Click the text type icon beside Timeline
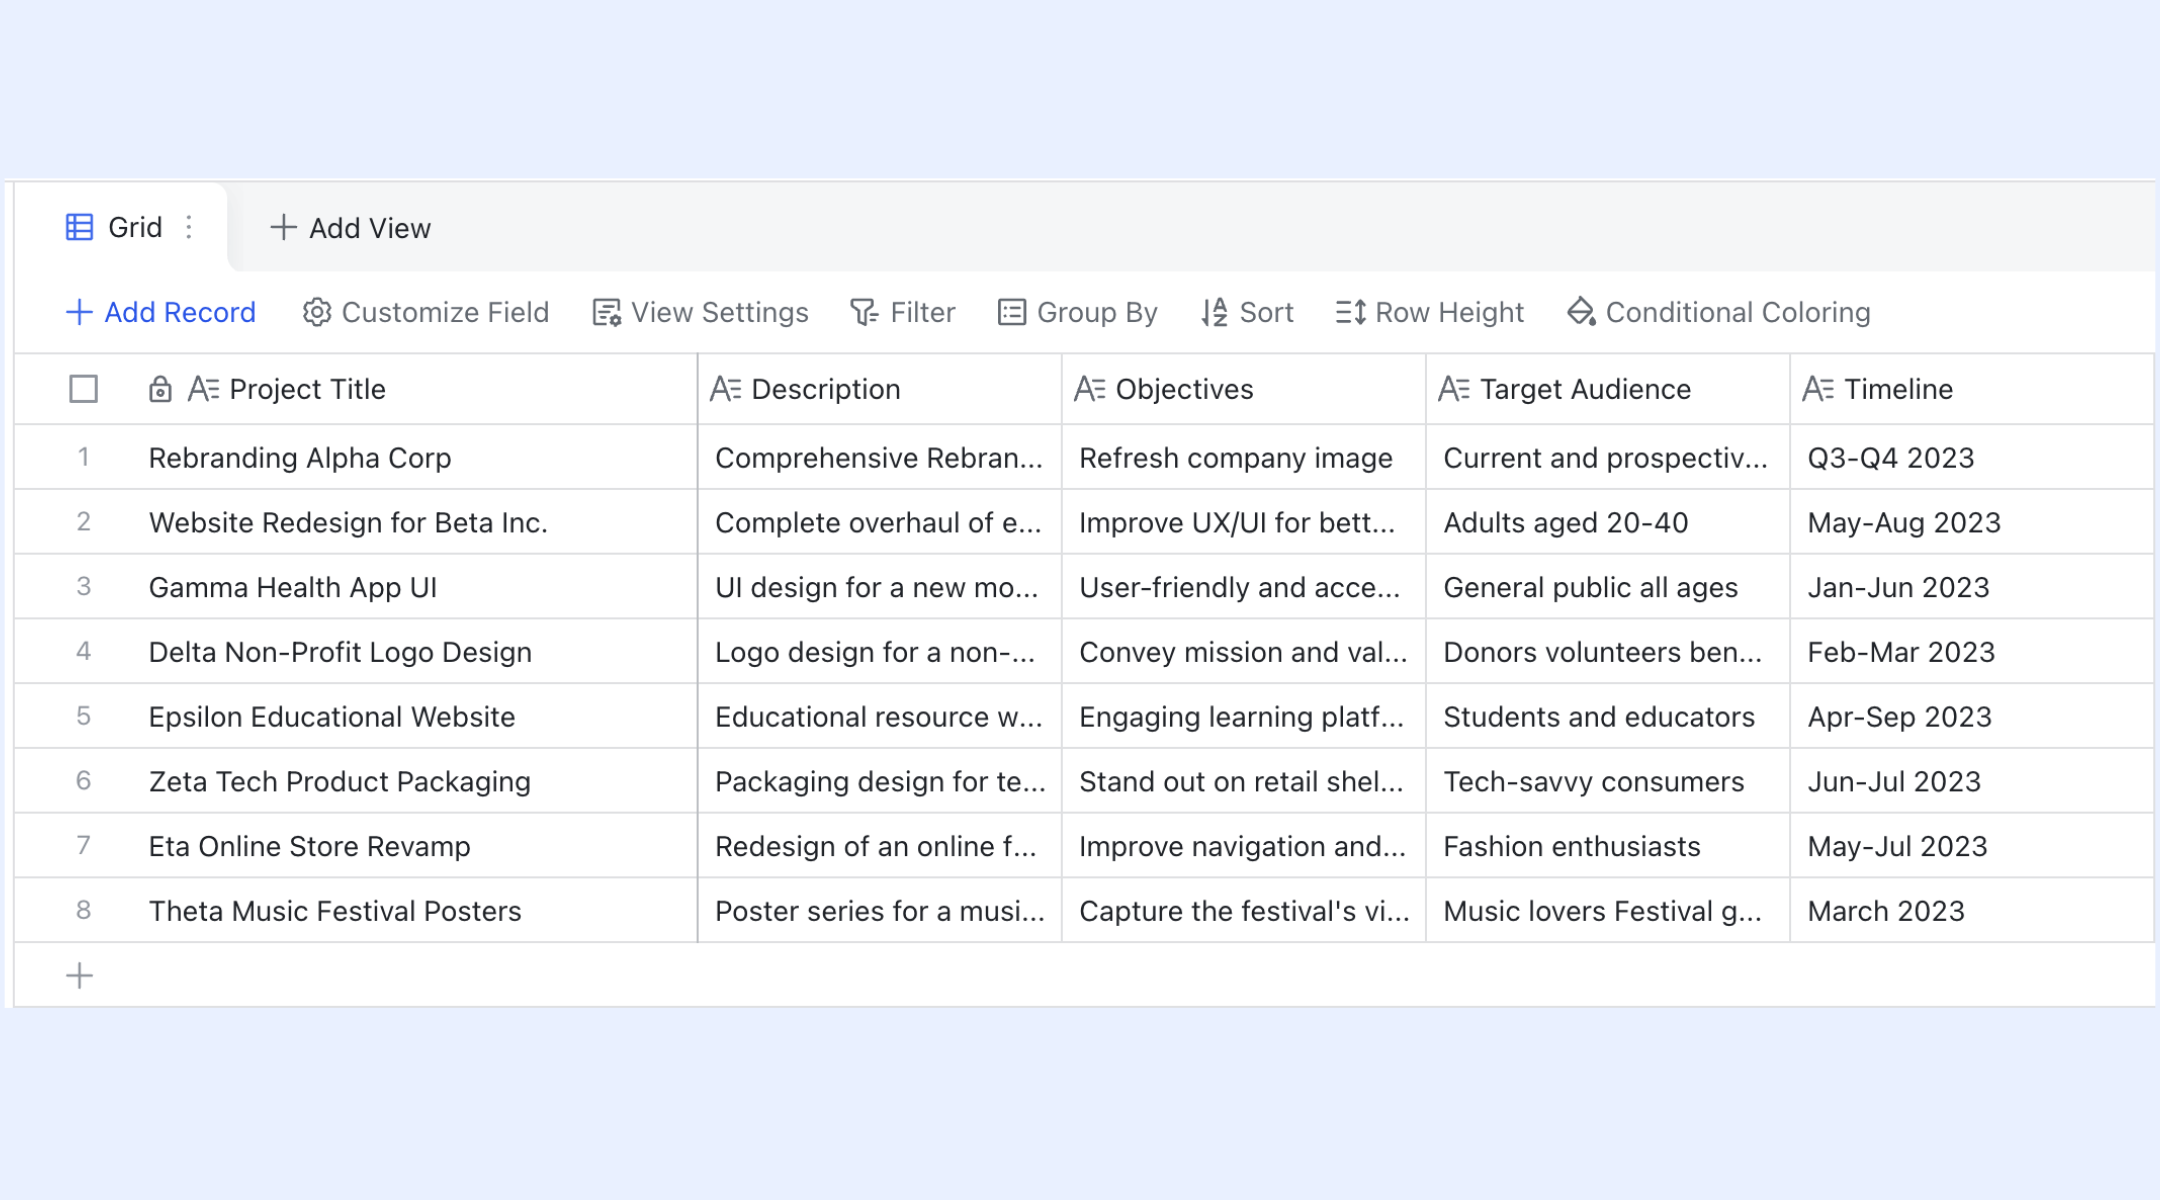Viewport: 2160px width, 1200px height. click(1818, 389)
